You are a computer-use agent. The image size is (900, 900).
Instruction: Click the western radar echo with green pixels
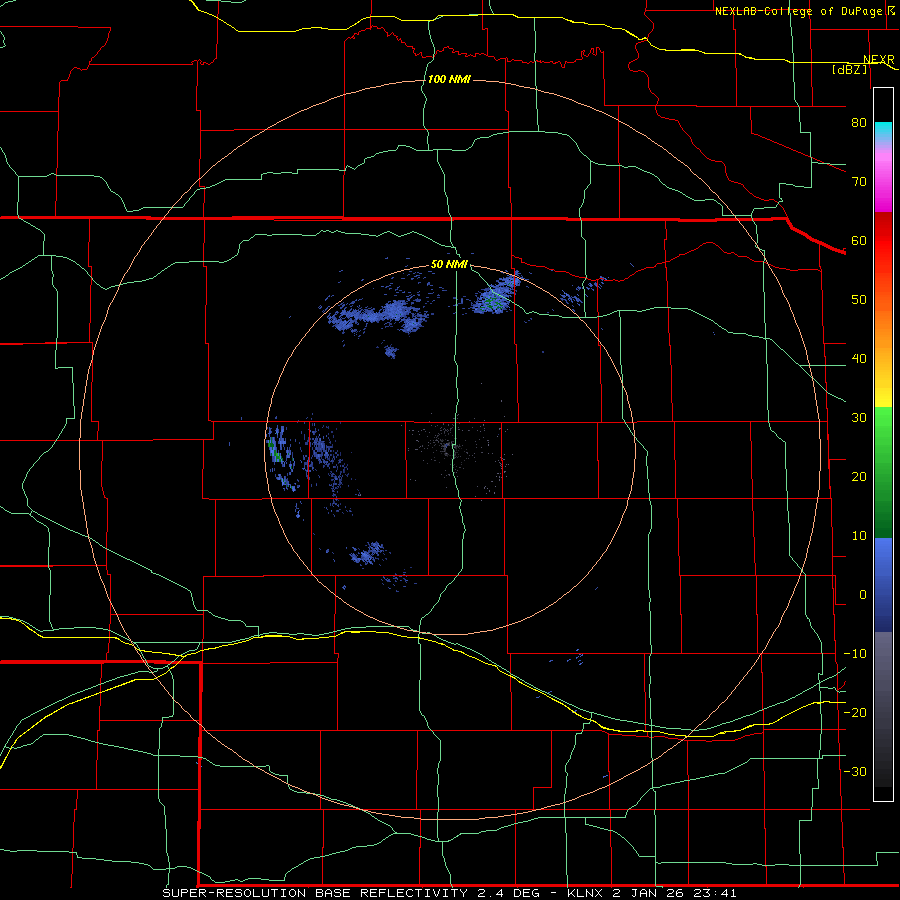(281, 456)
